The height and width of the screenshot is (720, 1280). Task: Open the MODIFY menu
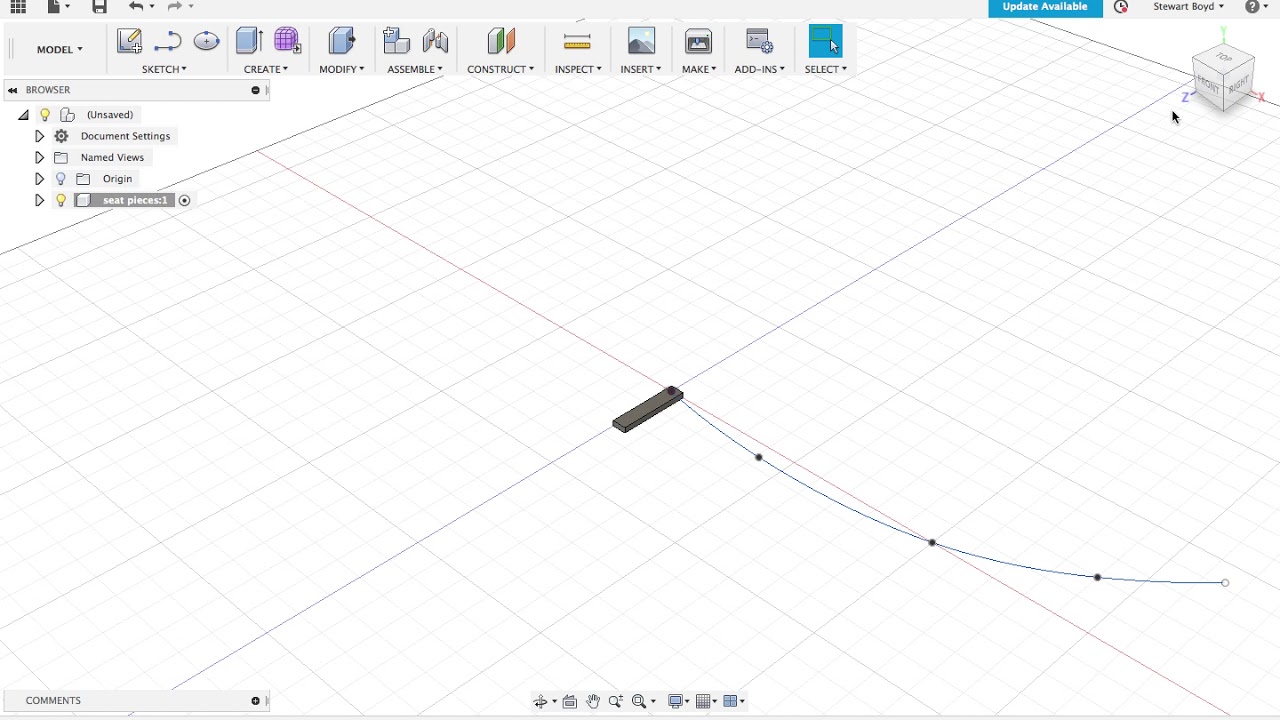(342, 69)
